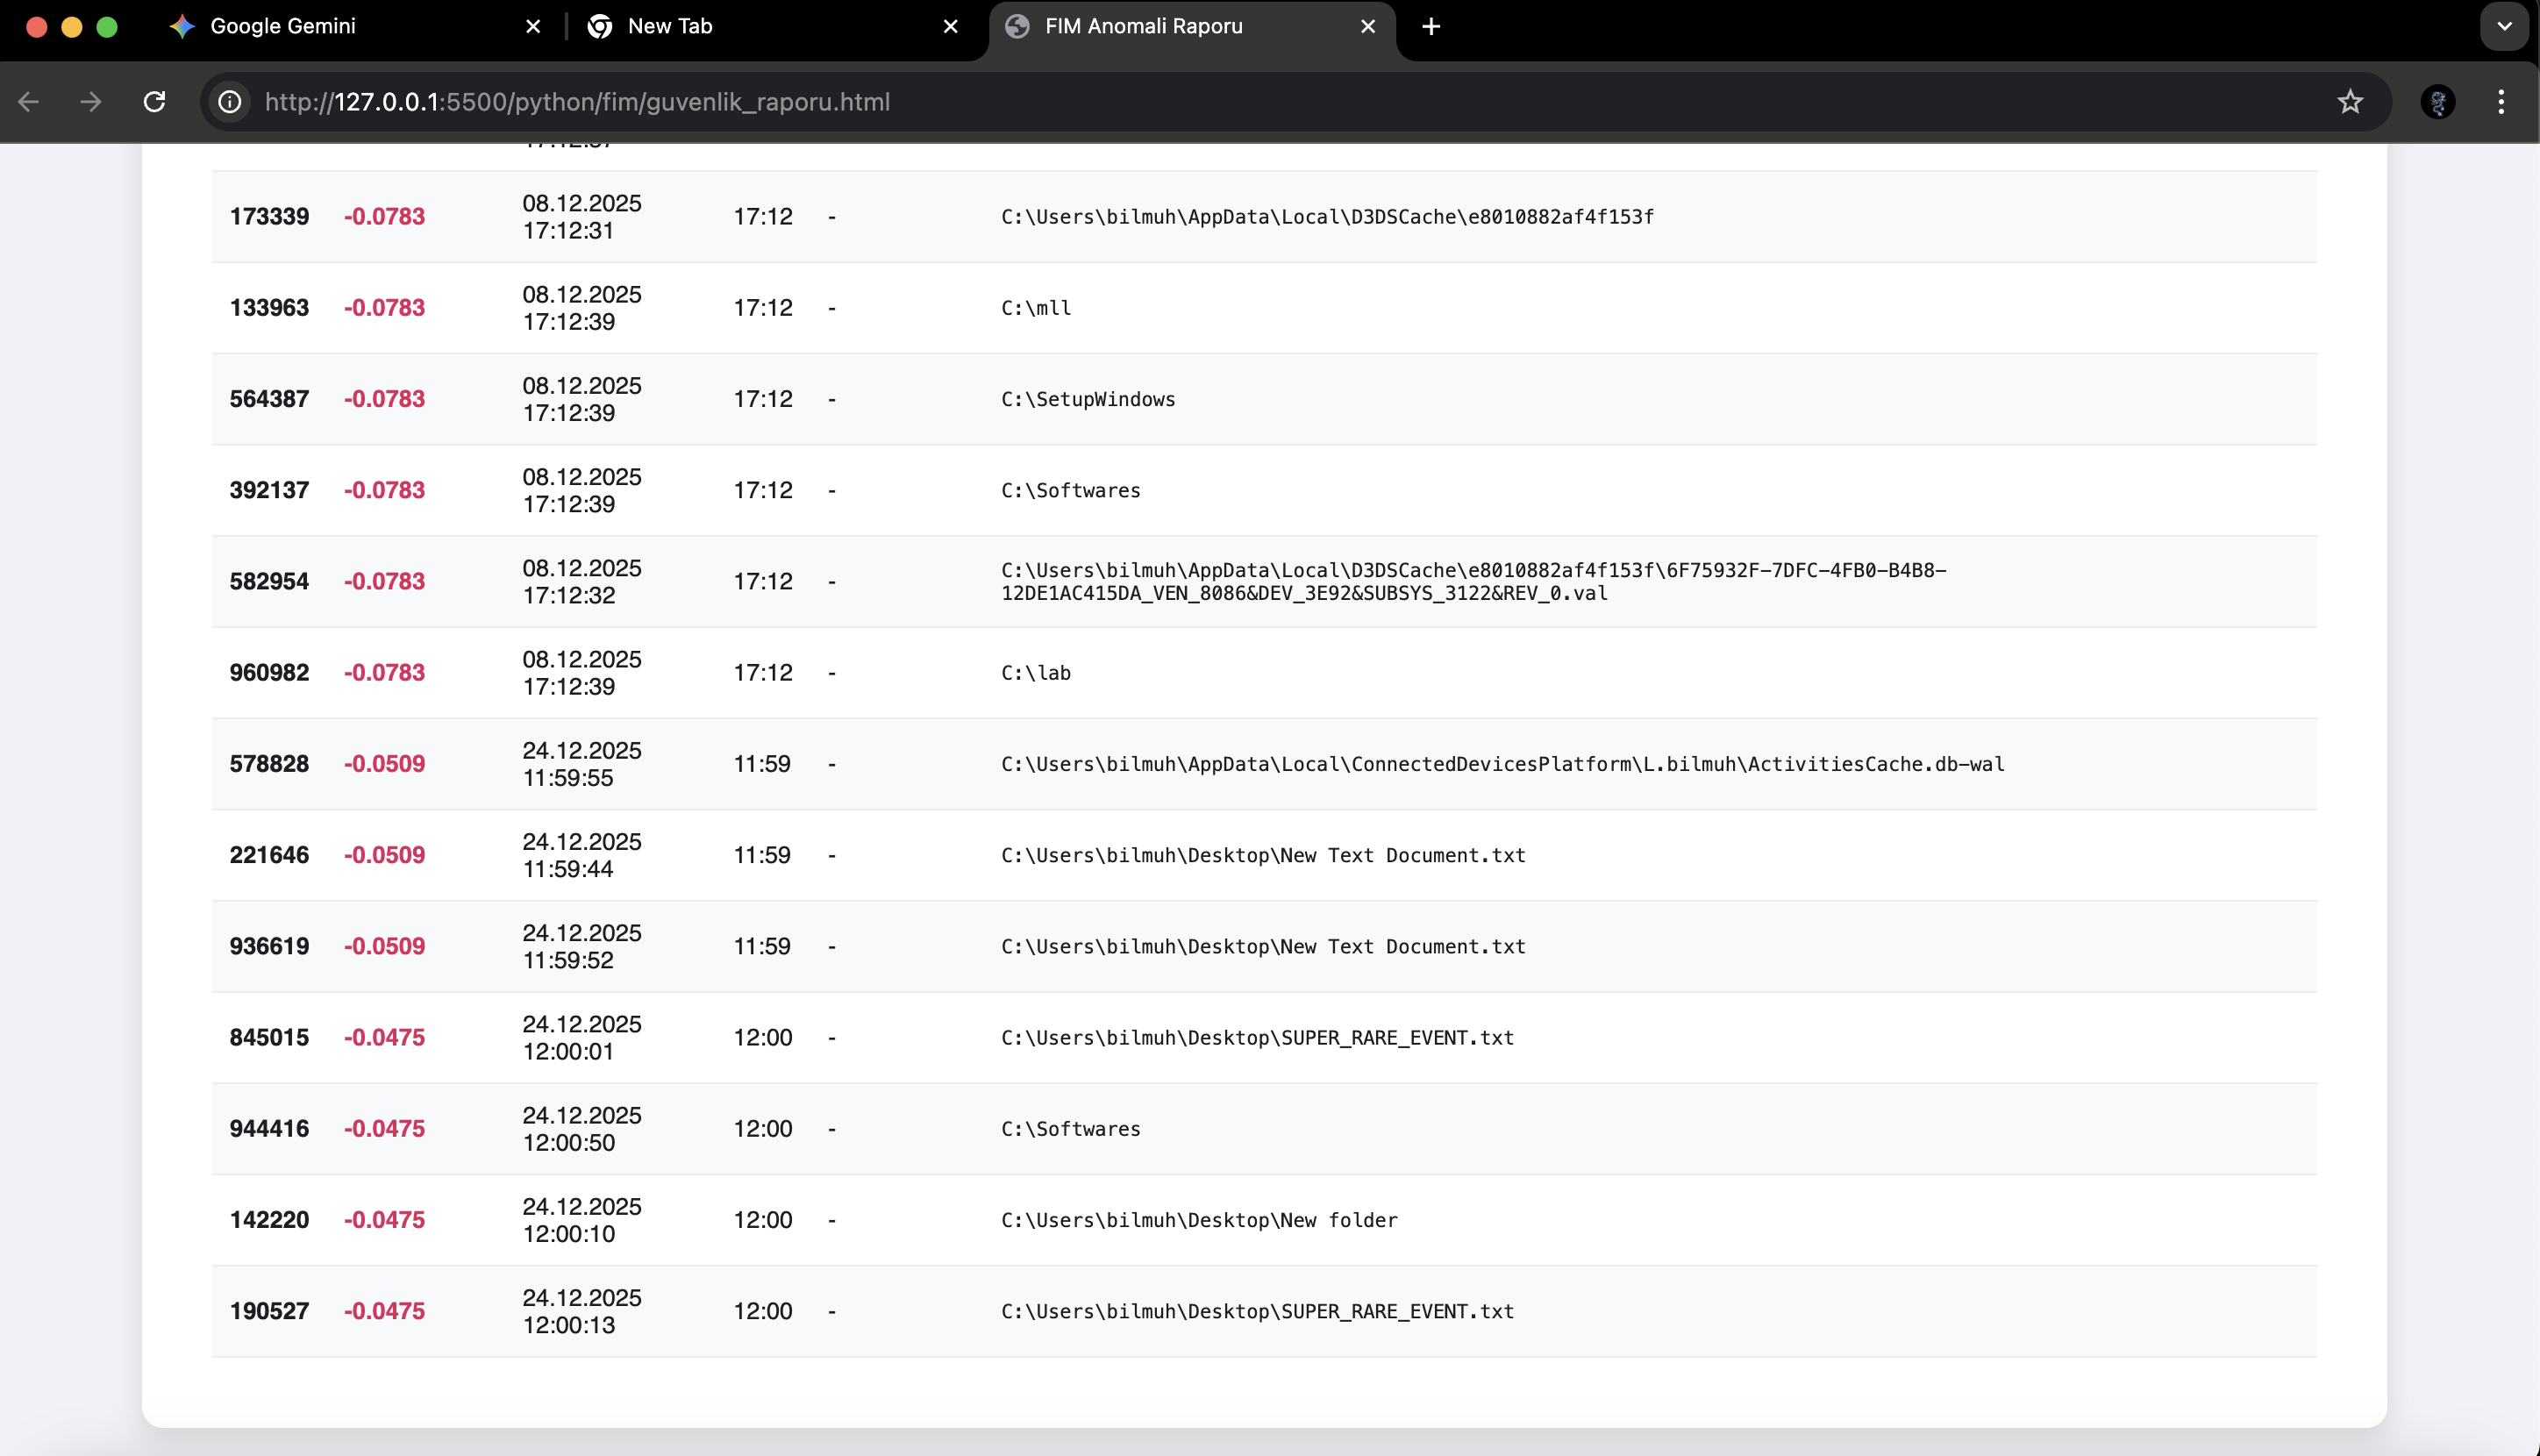The height and width of the screenshot is (1456, 2540).
Task: Click the C:\lab path cell
Action: 1036,673
